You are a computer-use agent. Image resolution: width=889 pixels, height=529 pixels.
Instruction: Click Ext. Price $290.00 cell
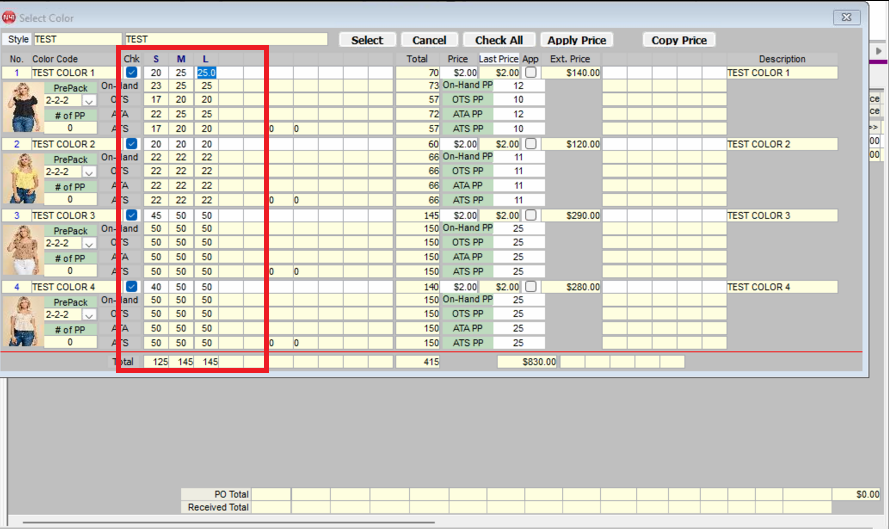[x=573, y=215]
